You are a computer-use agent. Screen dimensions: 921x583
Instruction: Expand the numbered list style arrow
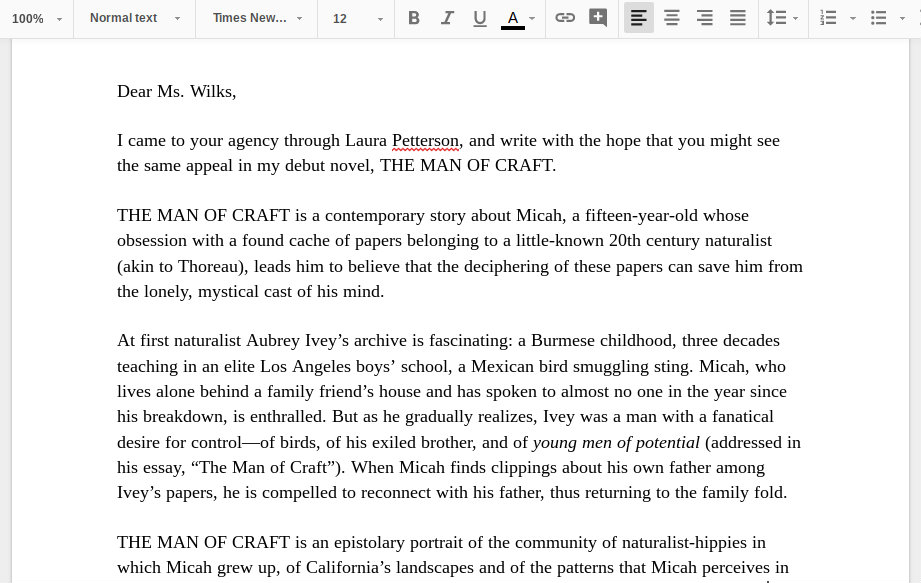coord(852,18)
